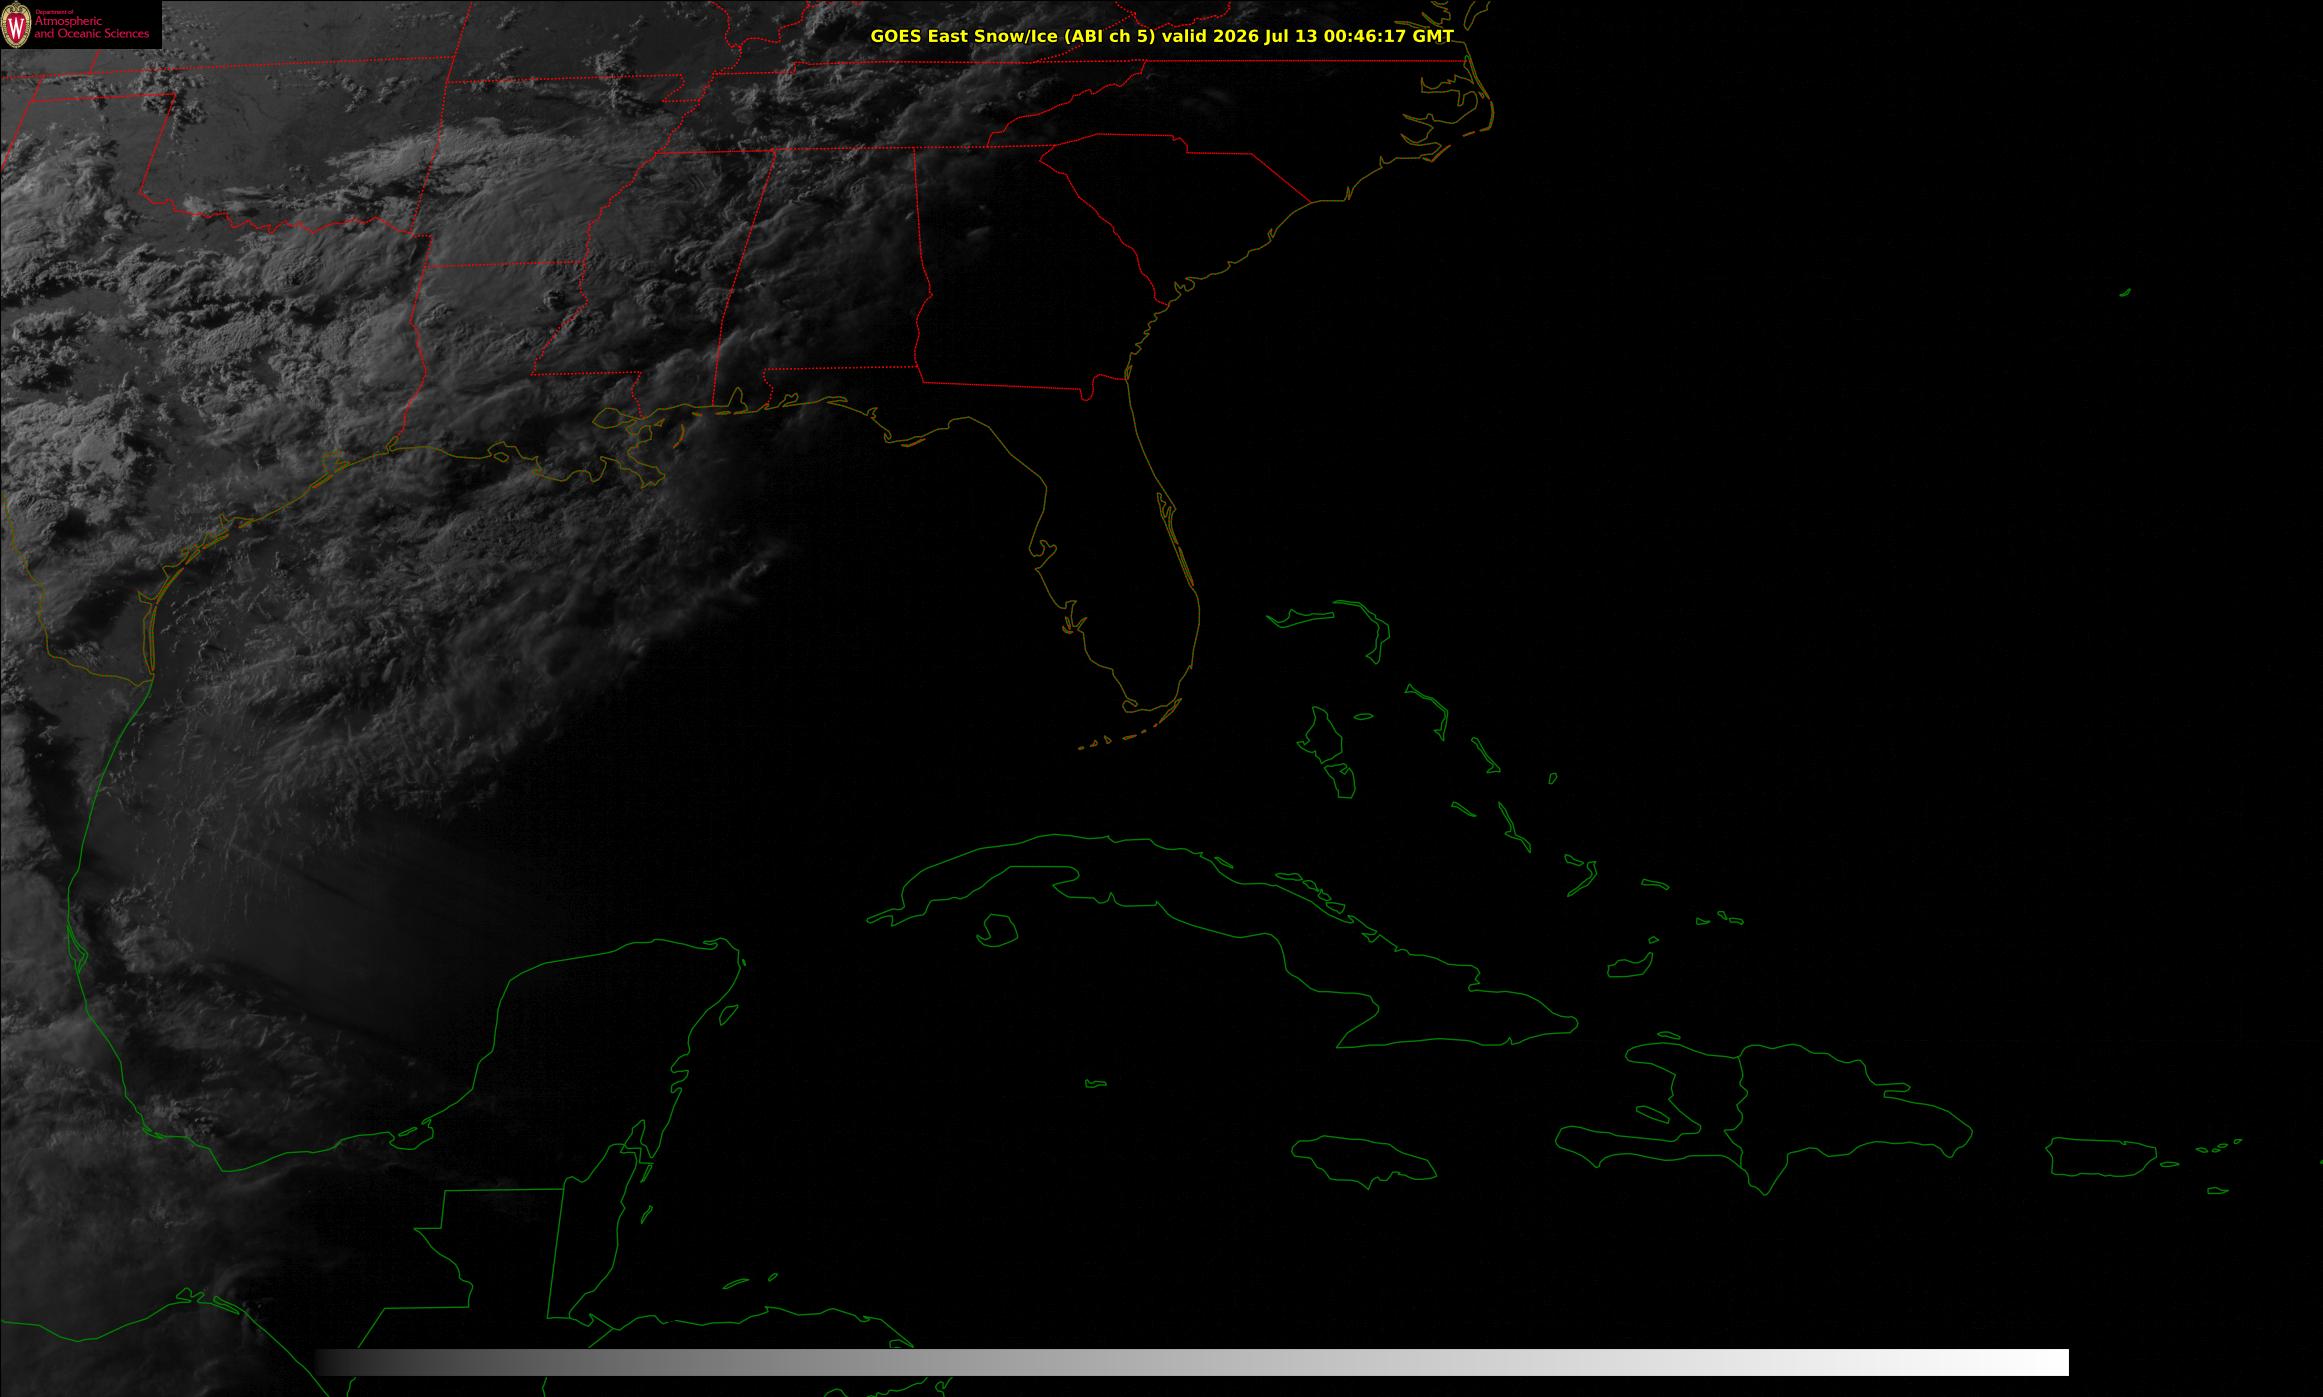Click the Isle of Youth south of Cuba
The width and height of the screenshot is (2323, 1397).
coord(997,931)
